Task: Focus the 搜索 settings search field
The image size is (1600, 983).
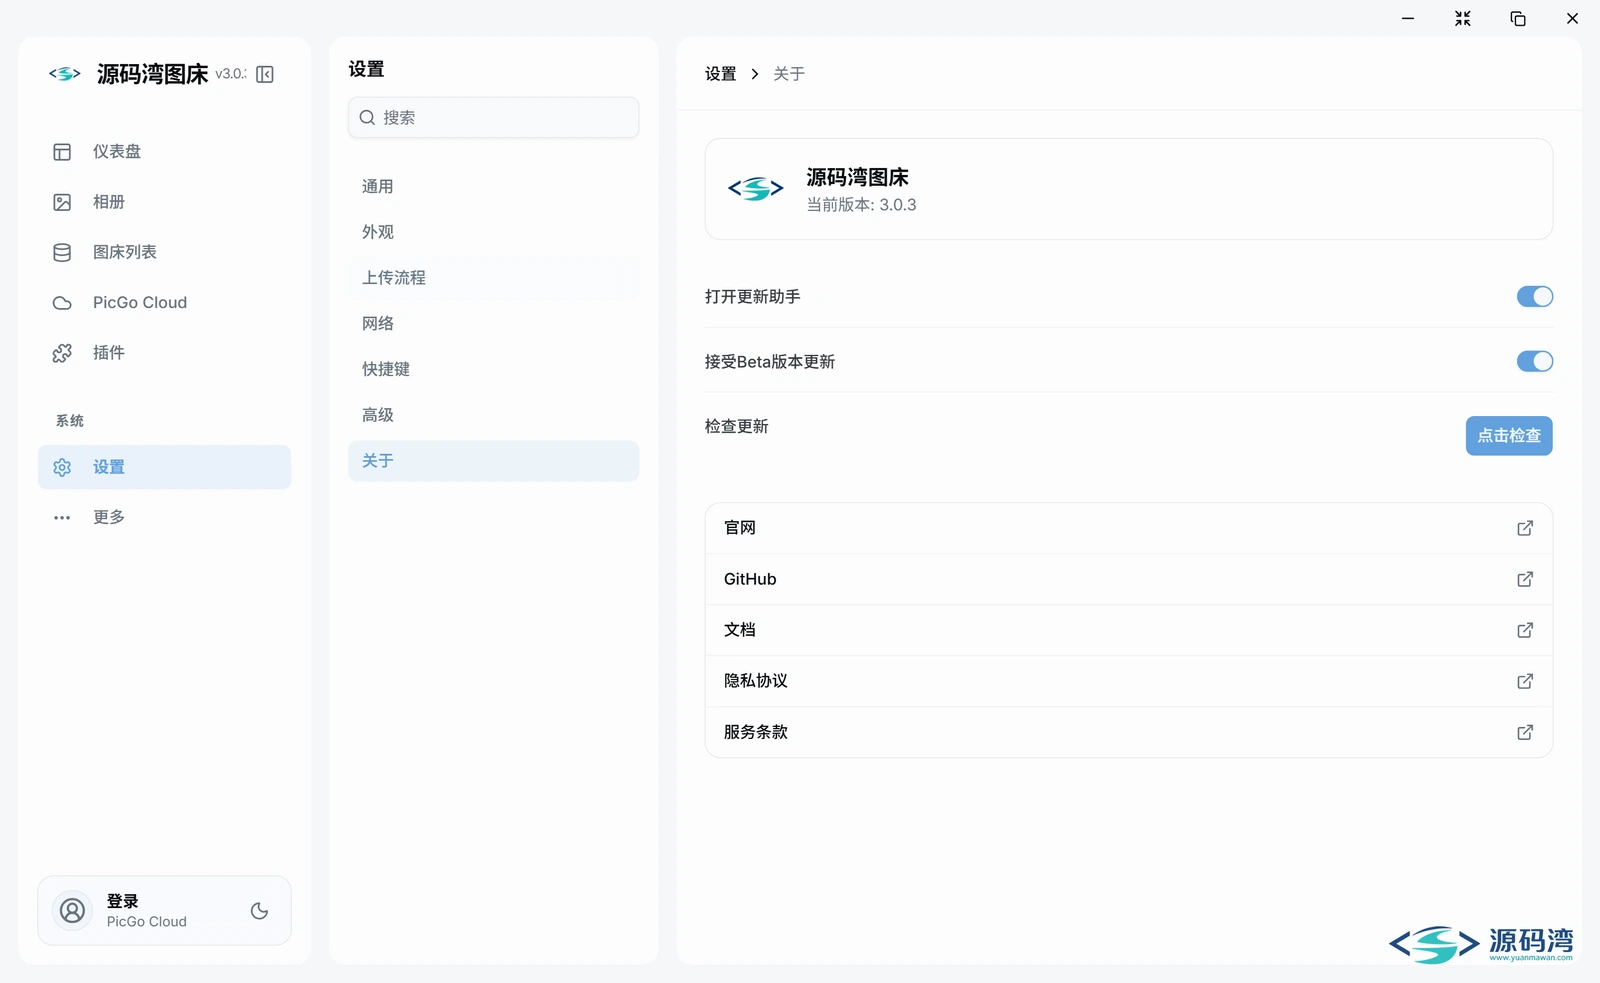Action: (x=493, y=118)
